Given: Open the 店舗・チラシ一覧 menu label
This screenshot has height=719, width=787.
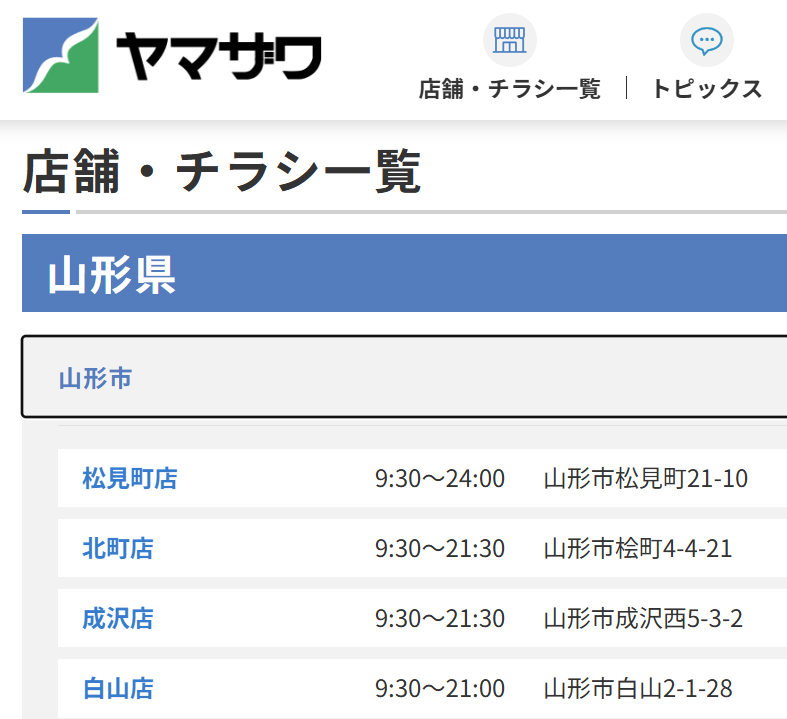Looking at the screenshot, I should [509, 89].
